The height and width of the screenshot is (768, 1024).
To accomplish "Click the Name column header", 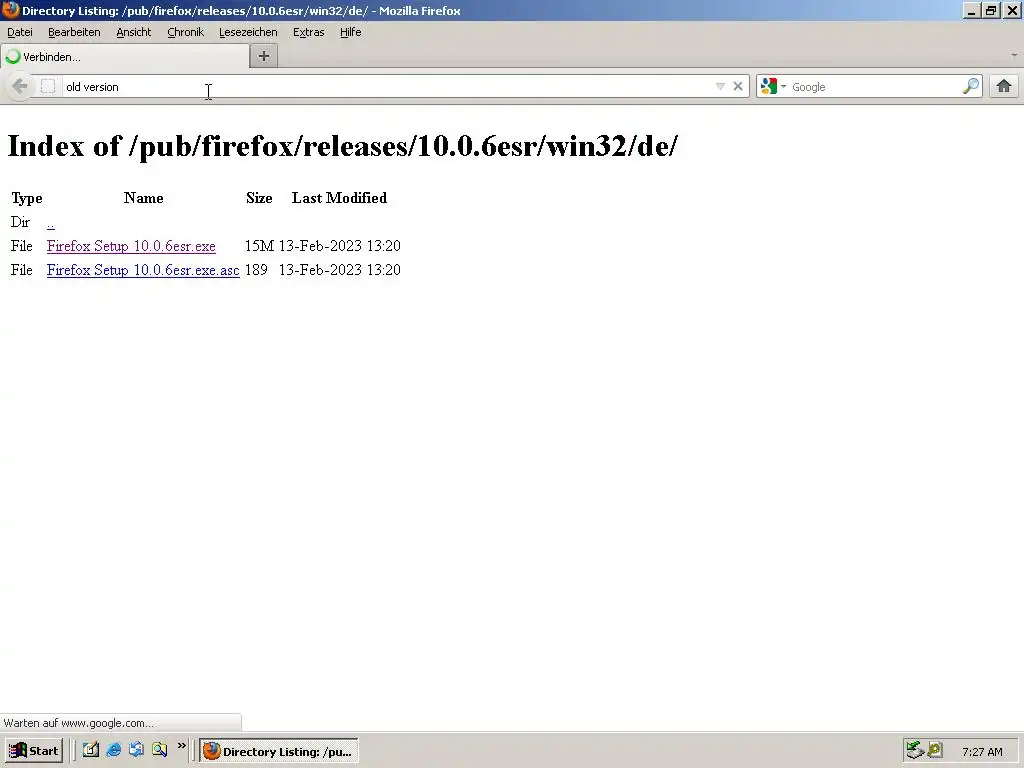I will (144, 198).
